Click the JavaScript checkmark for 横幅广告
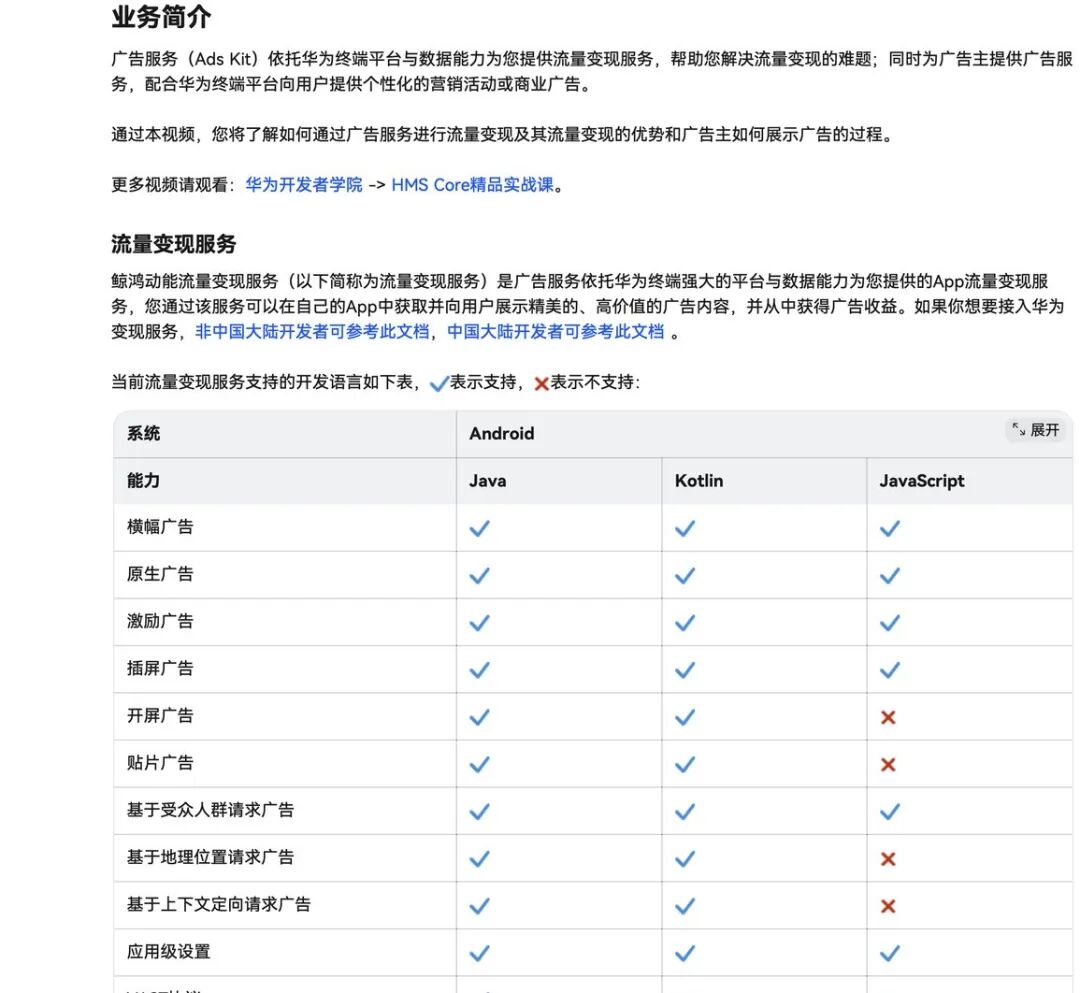 coord(890,528)
